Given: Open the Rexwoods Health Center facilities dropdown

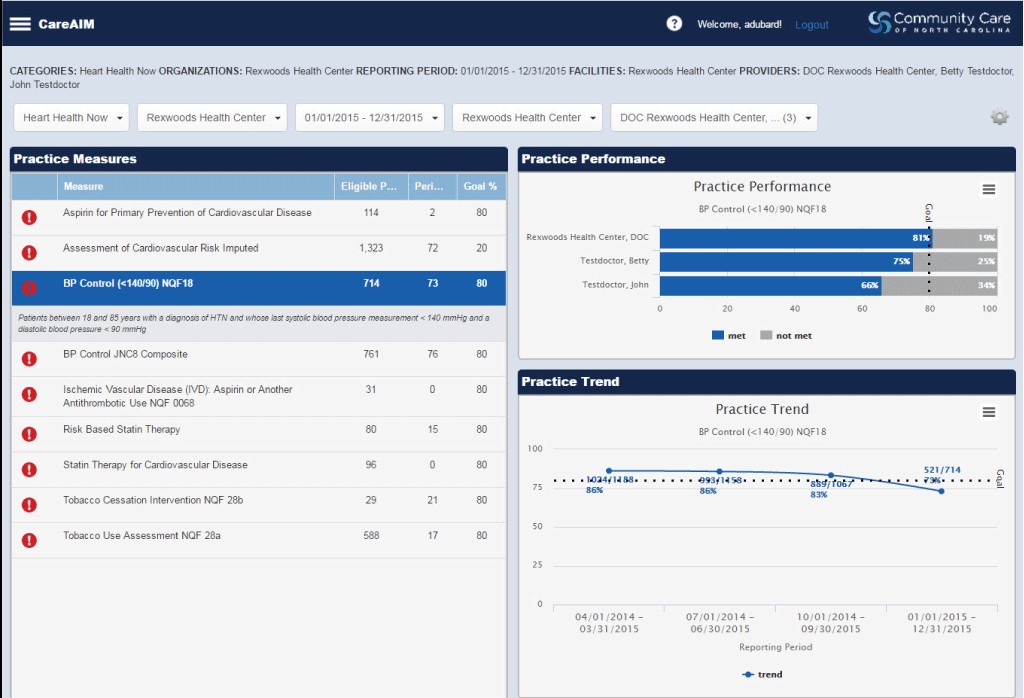Looking at the screenshot, I should coord(528,118).
